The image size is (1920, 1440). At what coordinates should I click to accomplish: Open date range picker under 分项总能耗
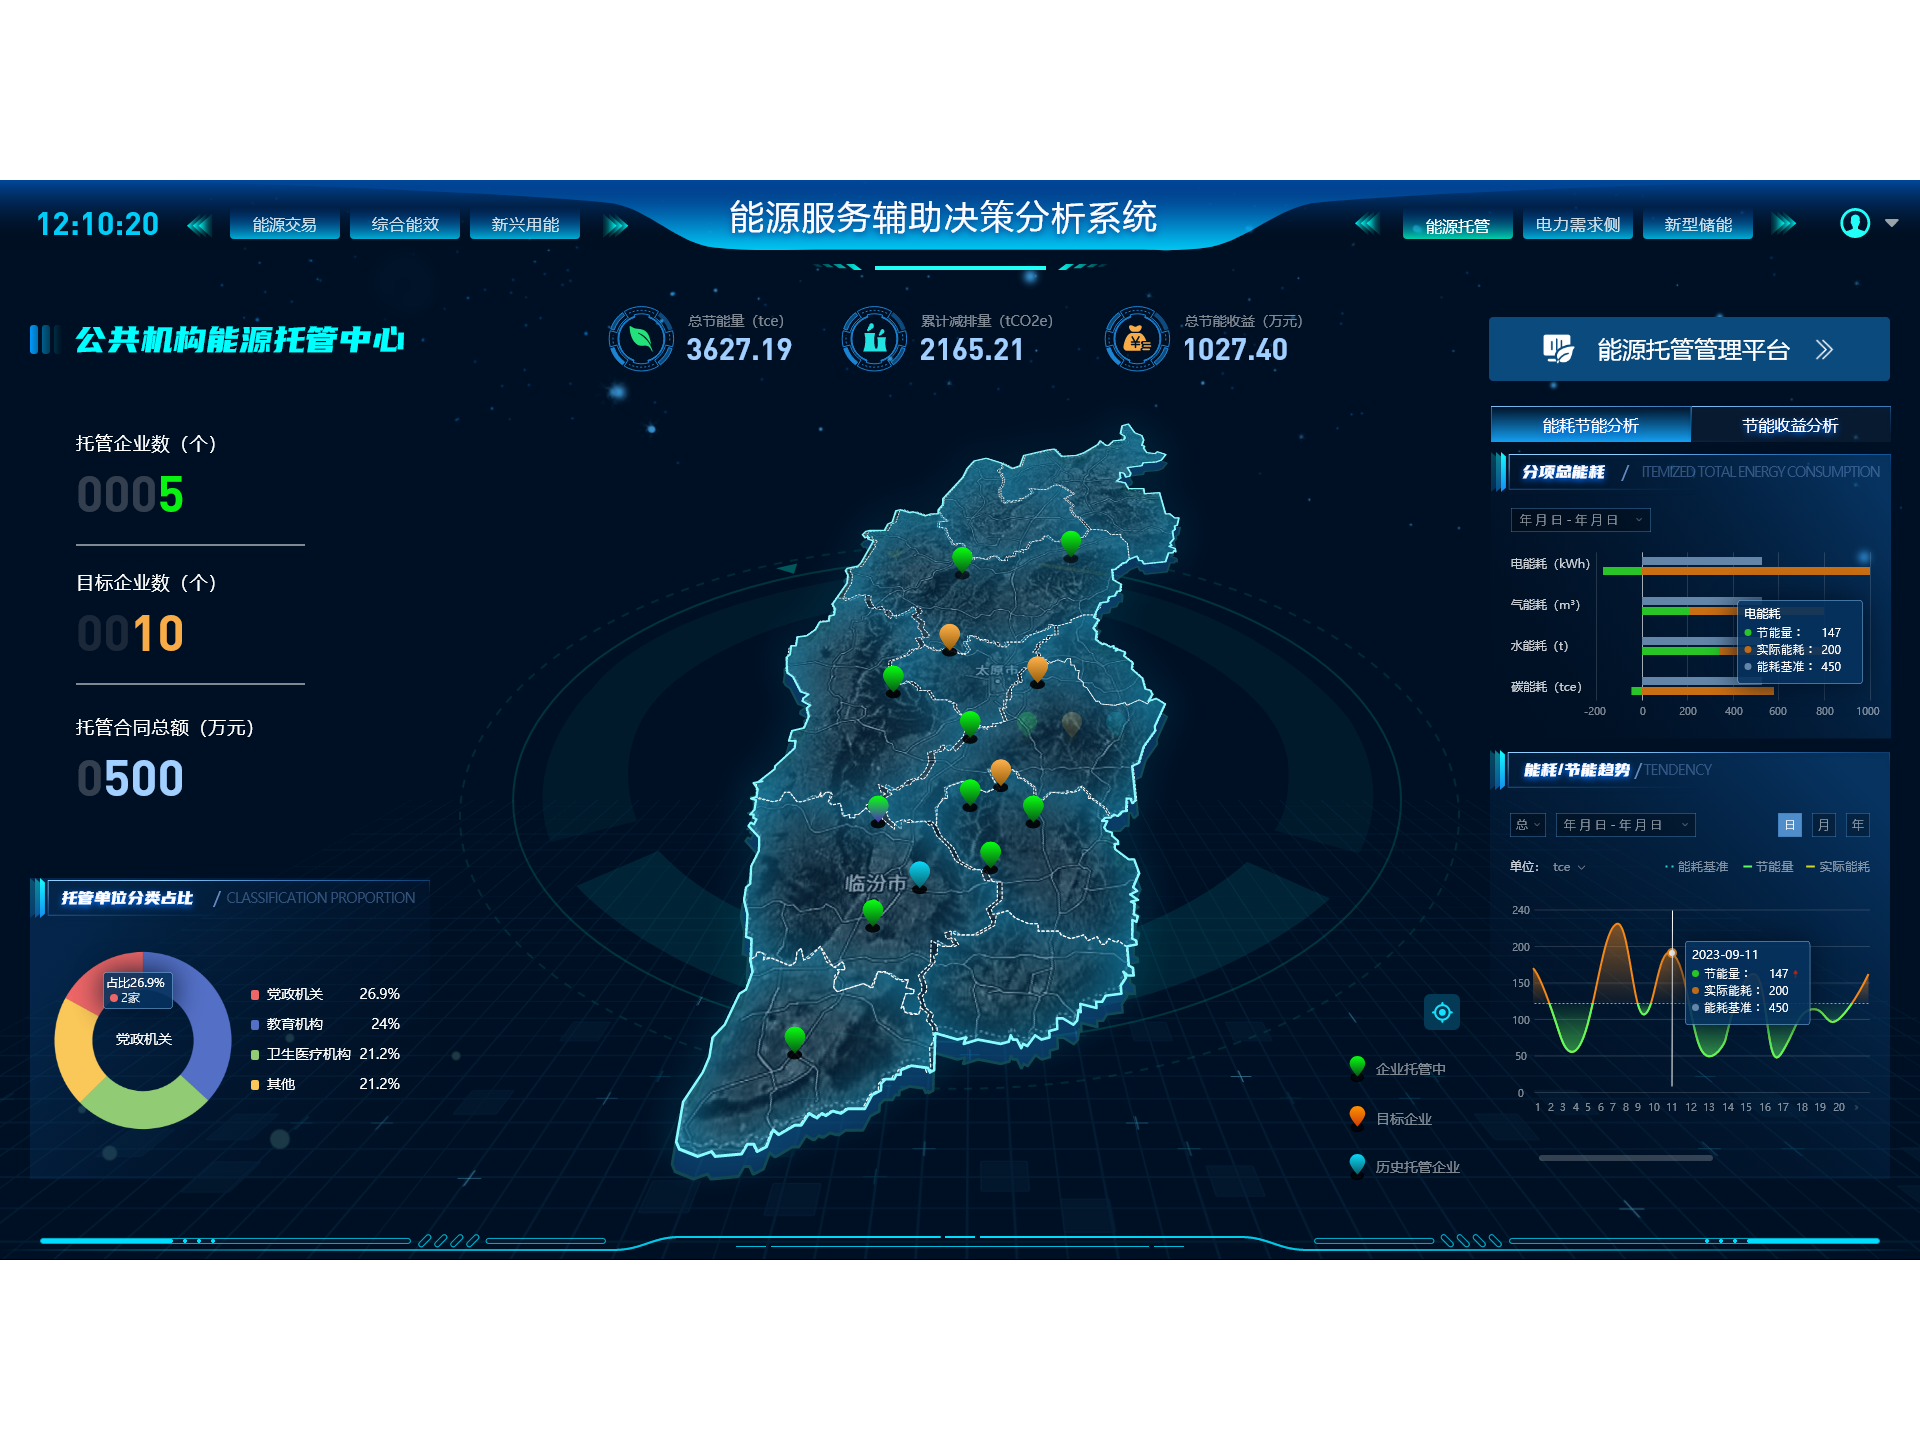coord(1580,520)
